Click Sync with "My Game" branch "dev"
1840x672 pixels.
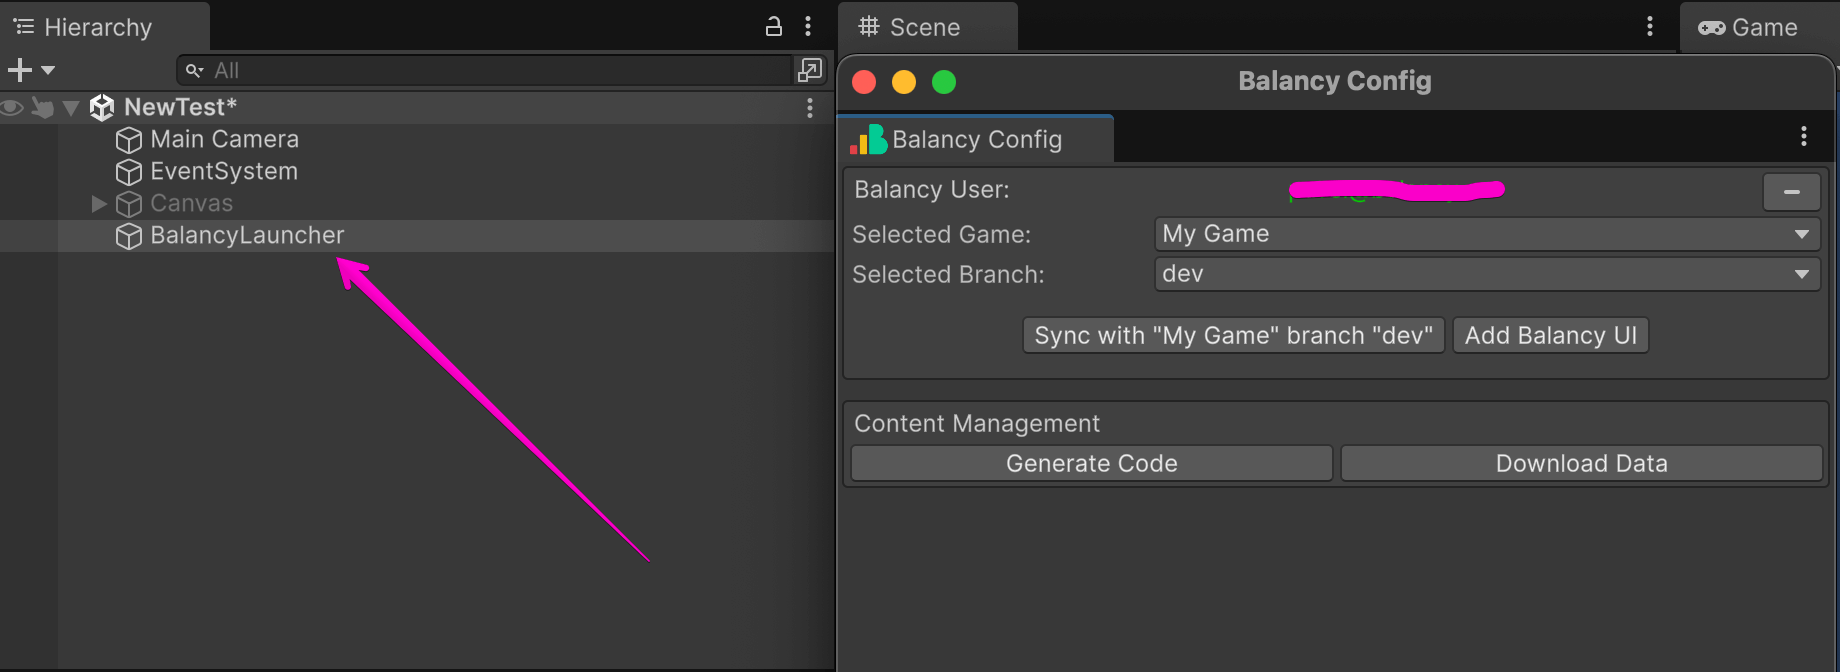[1233, 335]
